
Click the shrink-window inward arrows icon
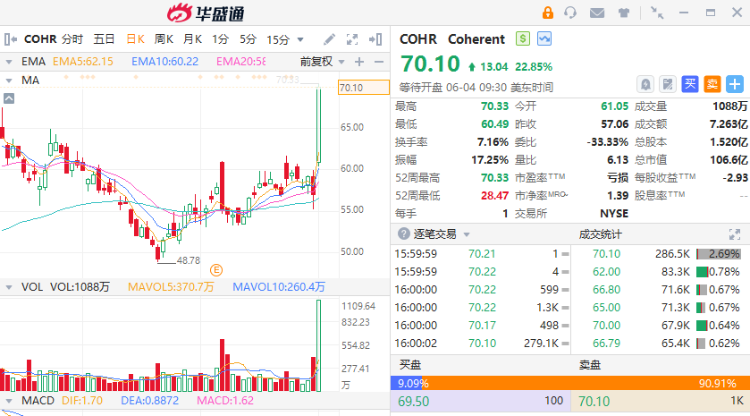coord(657,13)
